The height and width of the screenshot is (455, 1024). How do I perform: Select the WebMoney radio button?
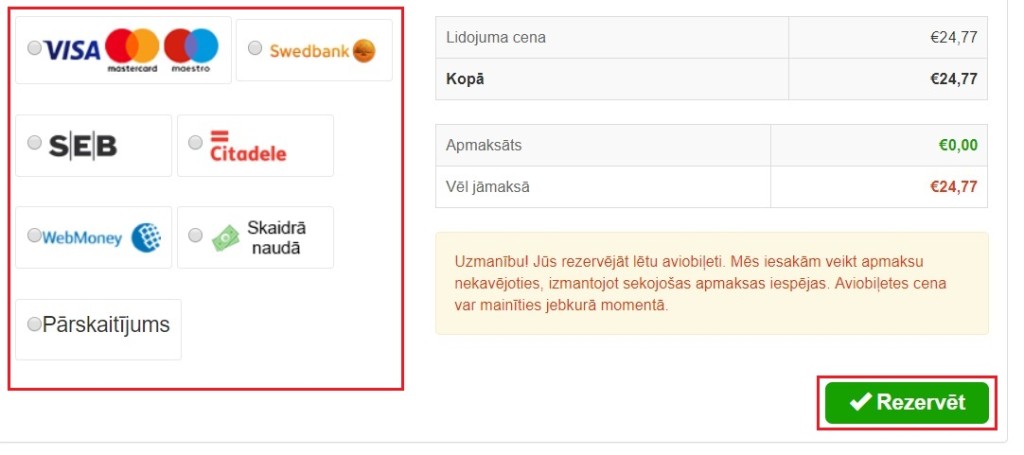(x=35, y=236)
